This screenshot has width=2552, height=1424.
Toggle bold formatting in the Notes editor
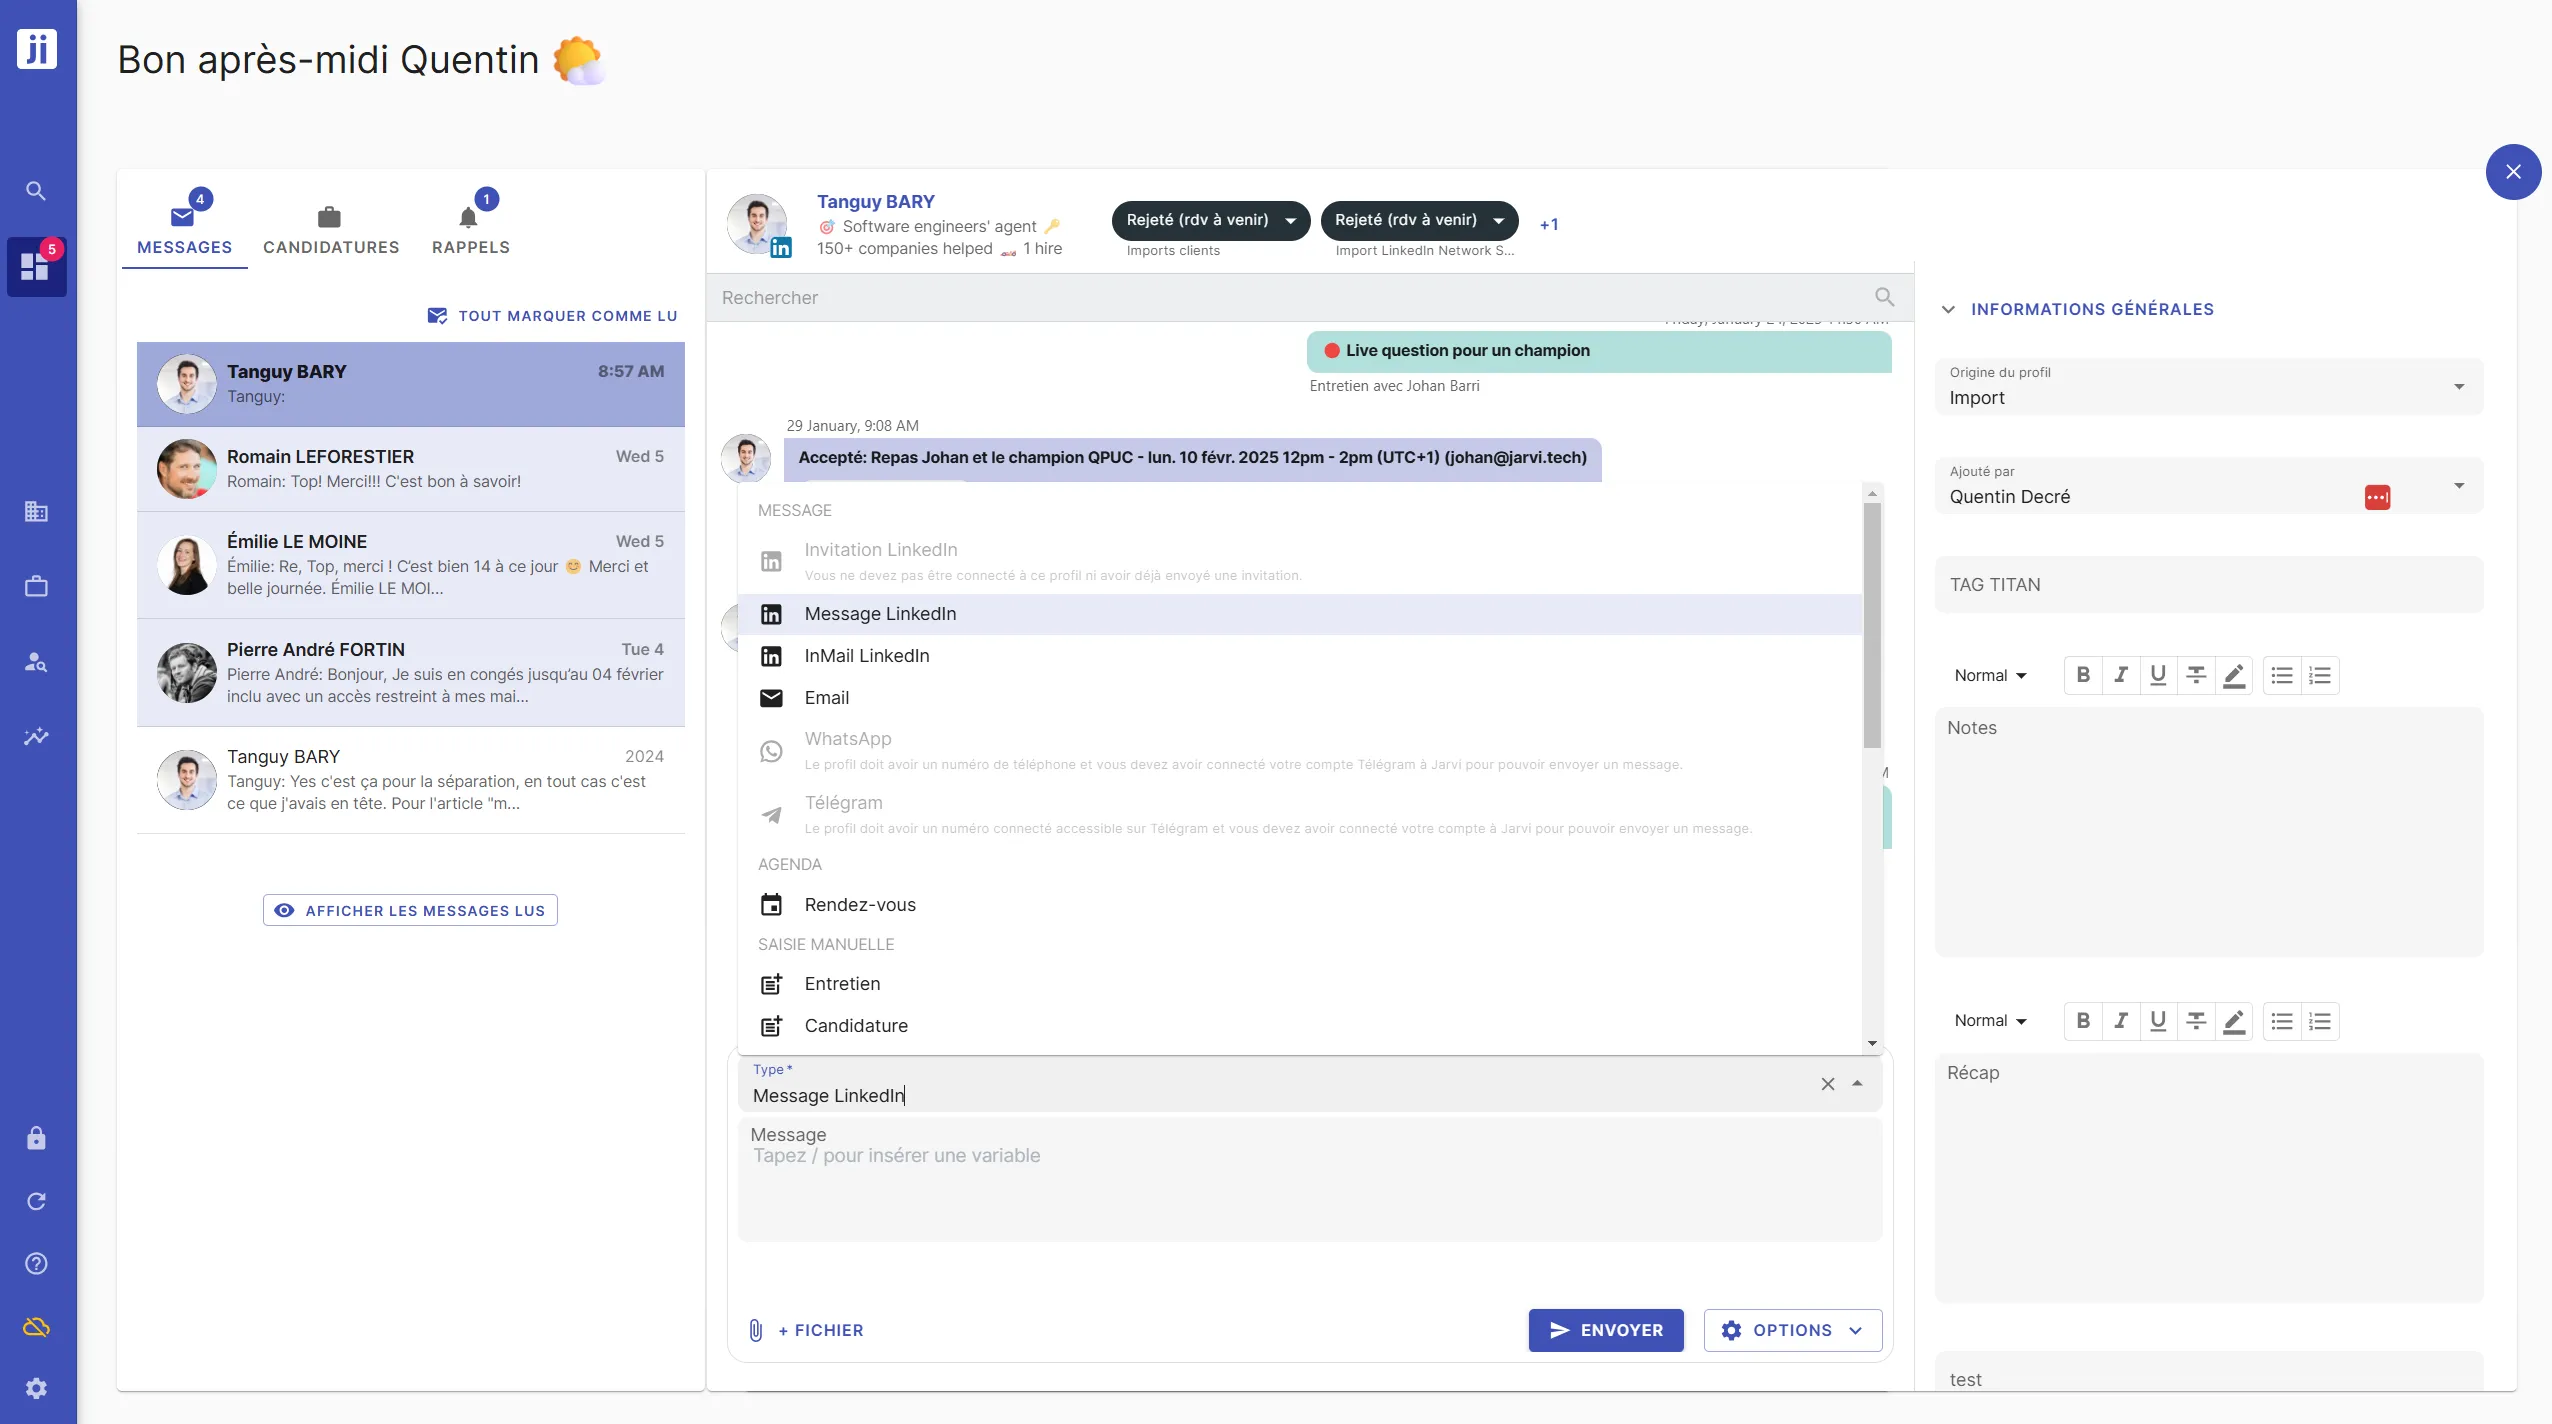pyautogui.click(x=2083, y=675)
